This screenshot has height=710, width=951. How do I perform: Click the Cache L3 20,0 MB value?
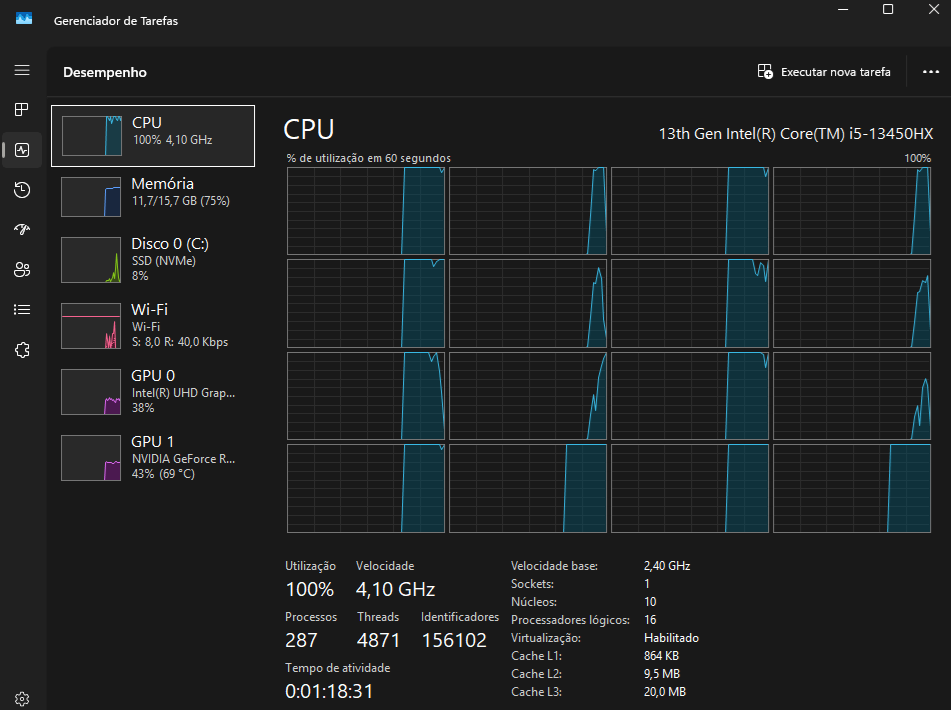(665, 692)
